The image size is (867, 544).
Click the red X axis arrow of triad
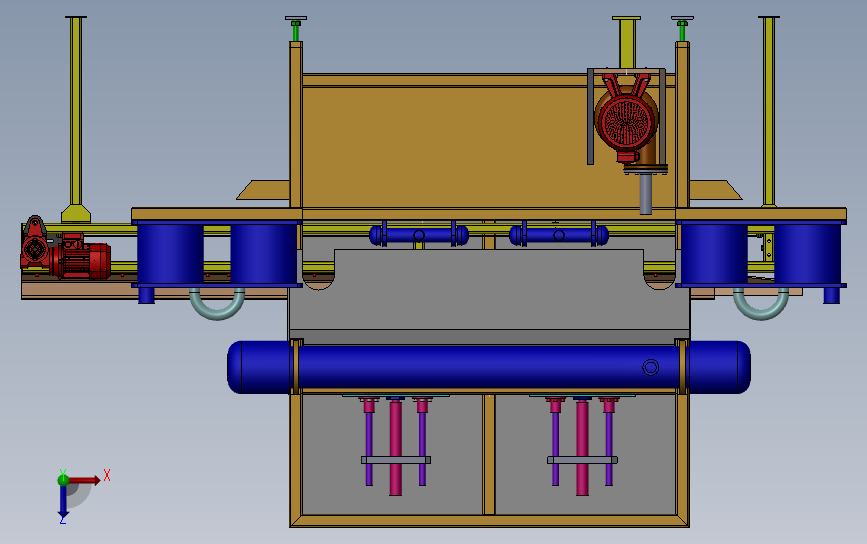point(84,480)
